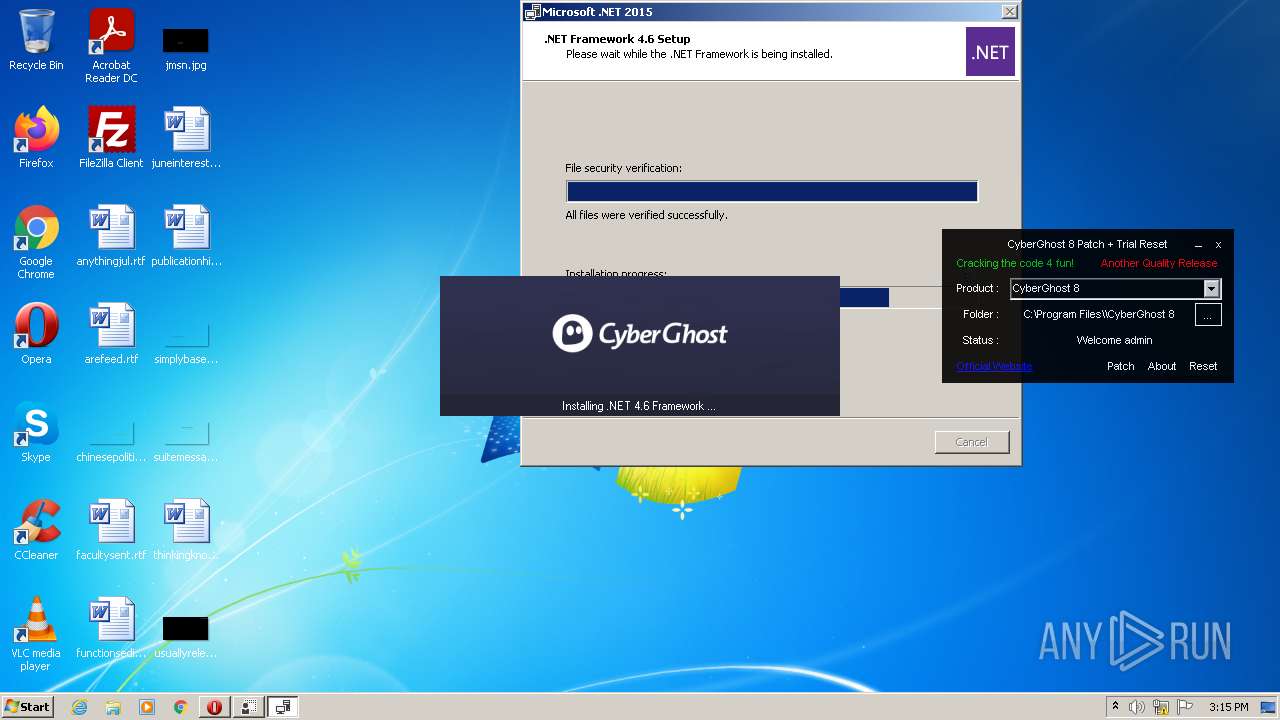Open media player taskbar icon
1280x720 pixels.
[x=147, y=707]
